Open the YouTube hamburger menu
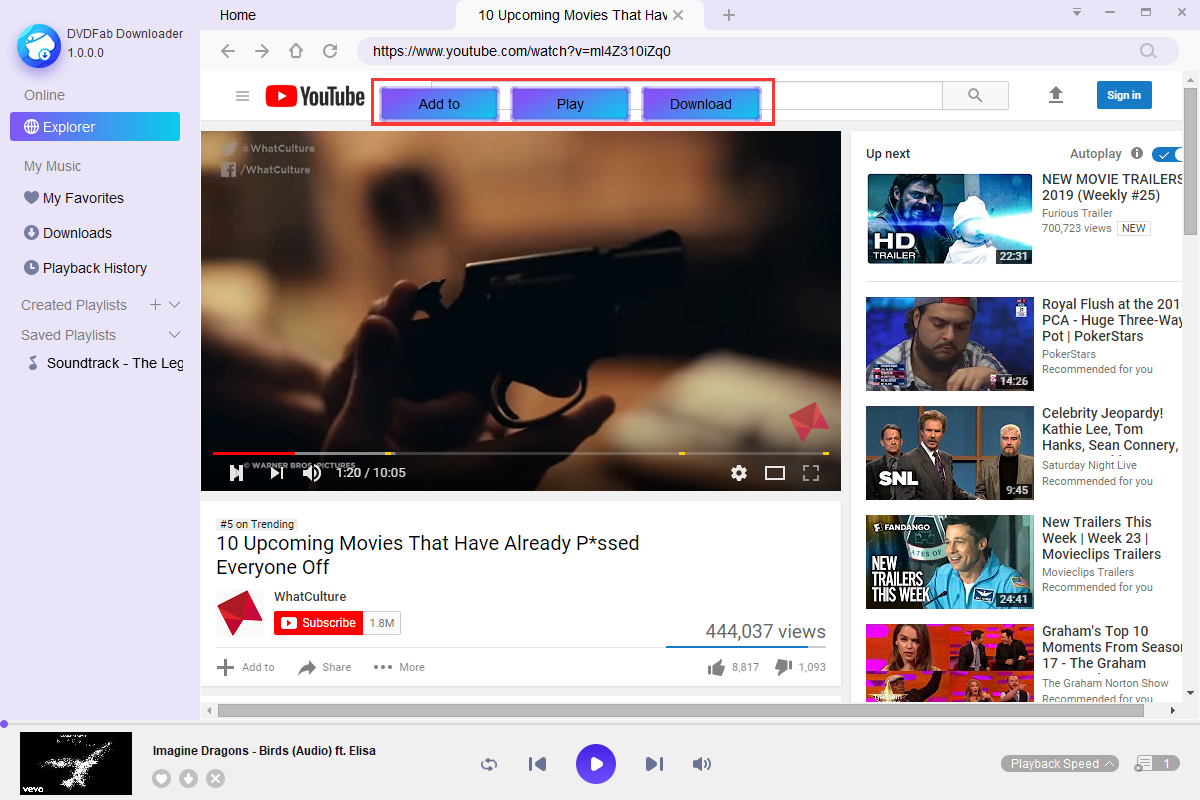The height and width of the screenshot is (800, 1200). (242, 96)
